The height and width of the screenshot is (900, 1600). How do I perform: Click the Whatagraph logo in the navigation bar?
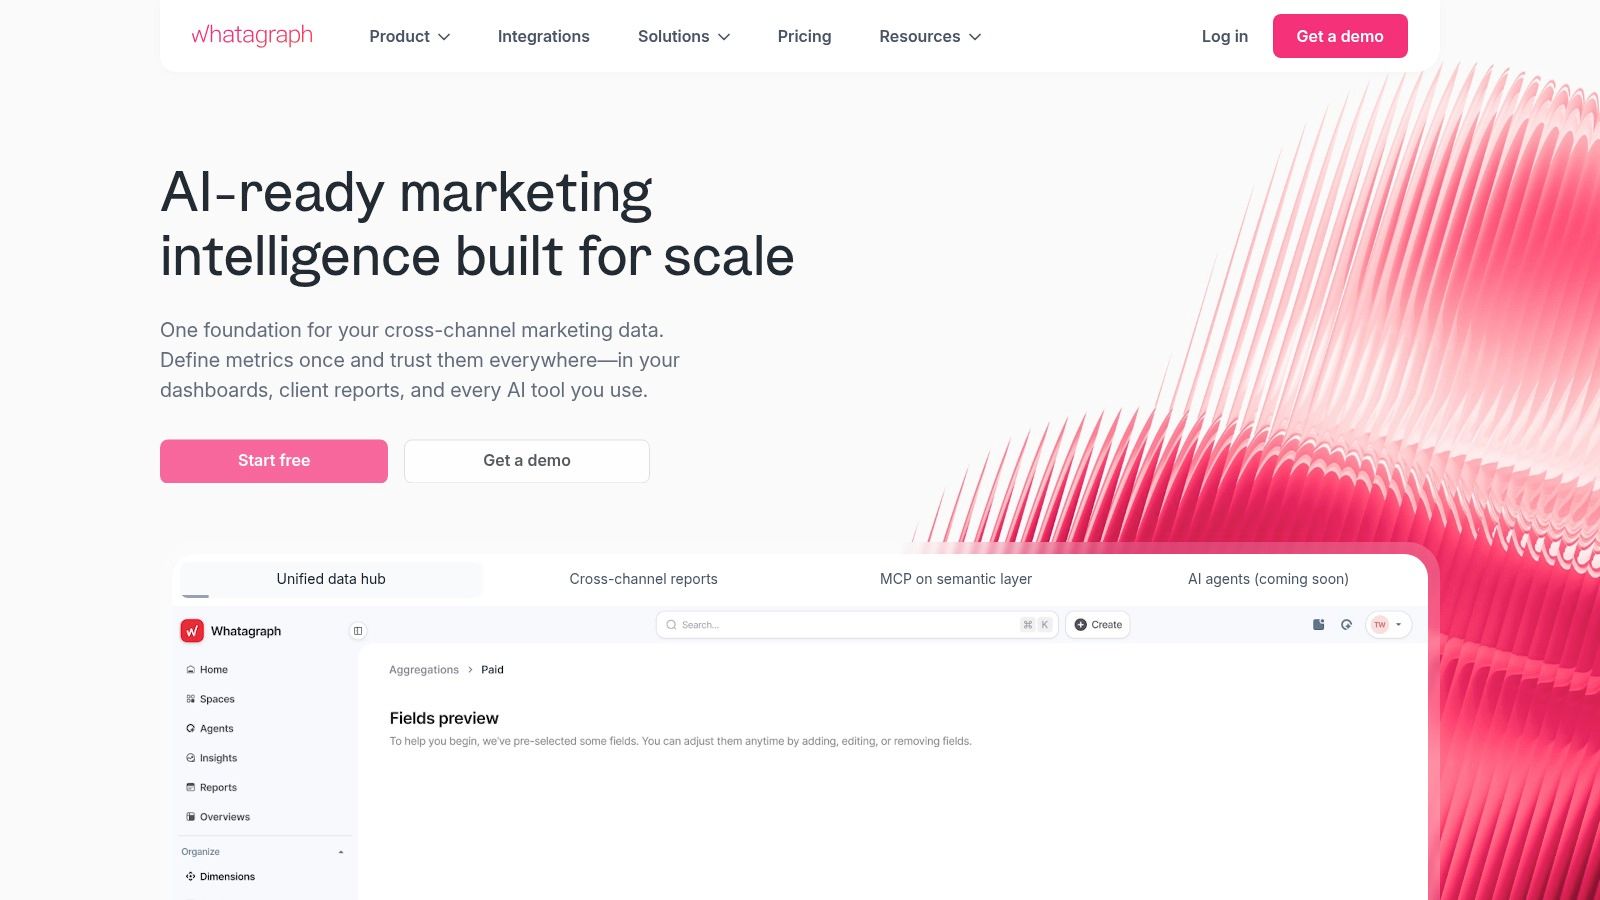click(252, 36)
